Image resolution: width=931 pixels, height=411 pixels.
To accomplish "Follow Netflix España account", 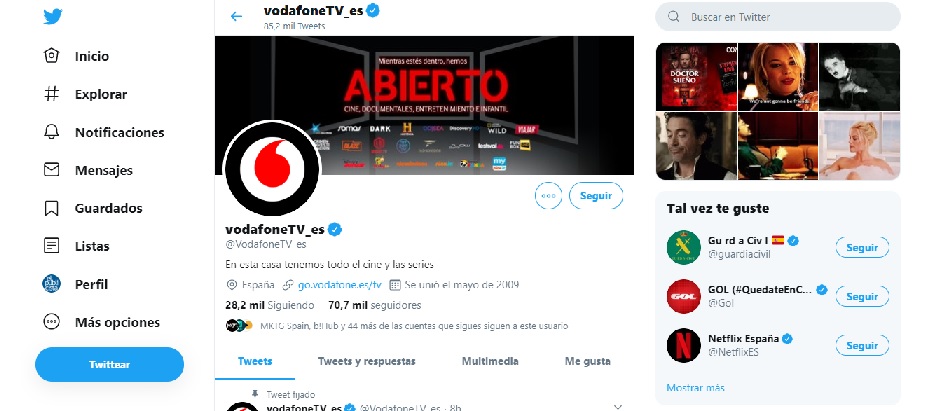I will coord(862,346).
